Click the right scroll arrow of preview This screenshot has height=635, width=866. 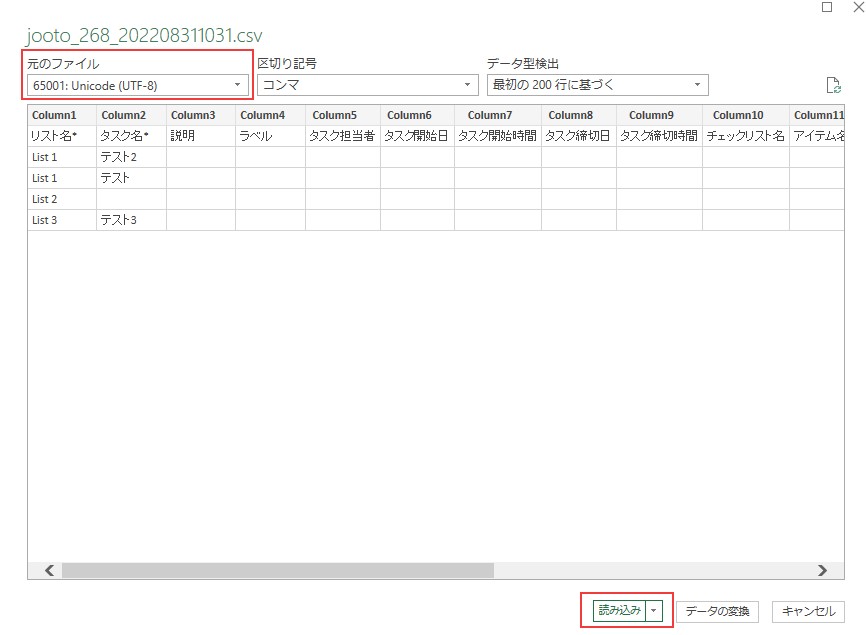[823, 569]
